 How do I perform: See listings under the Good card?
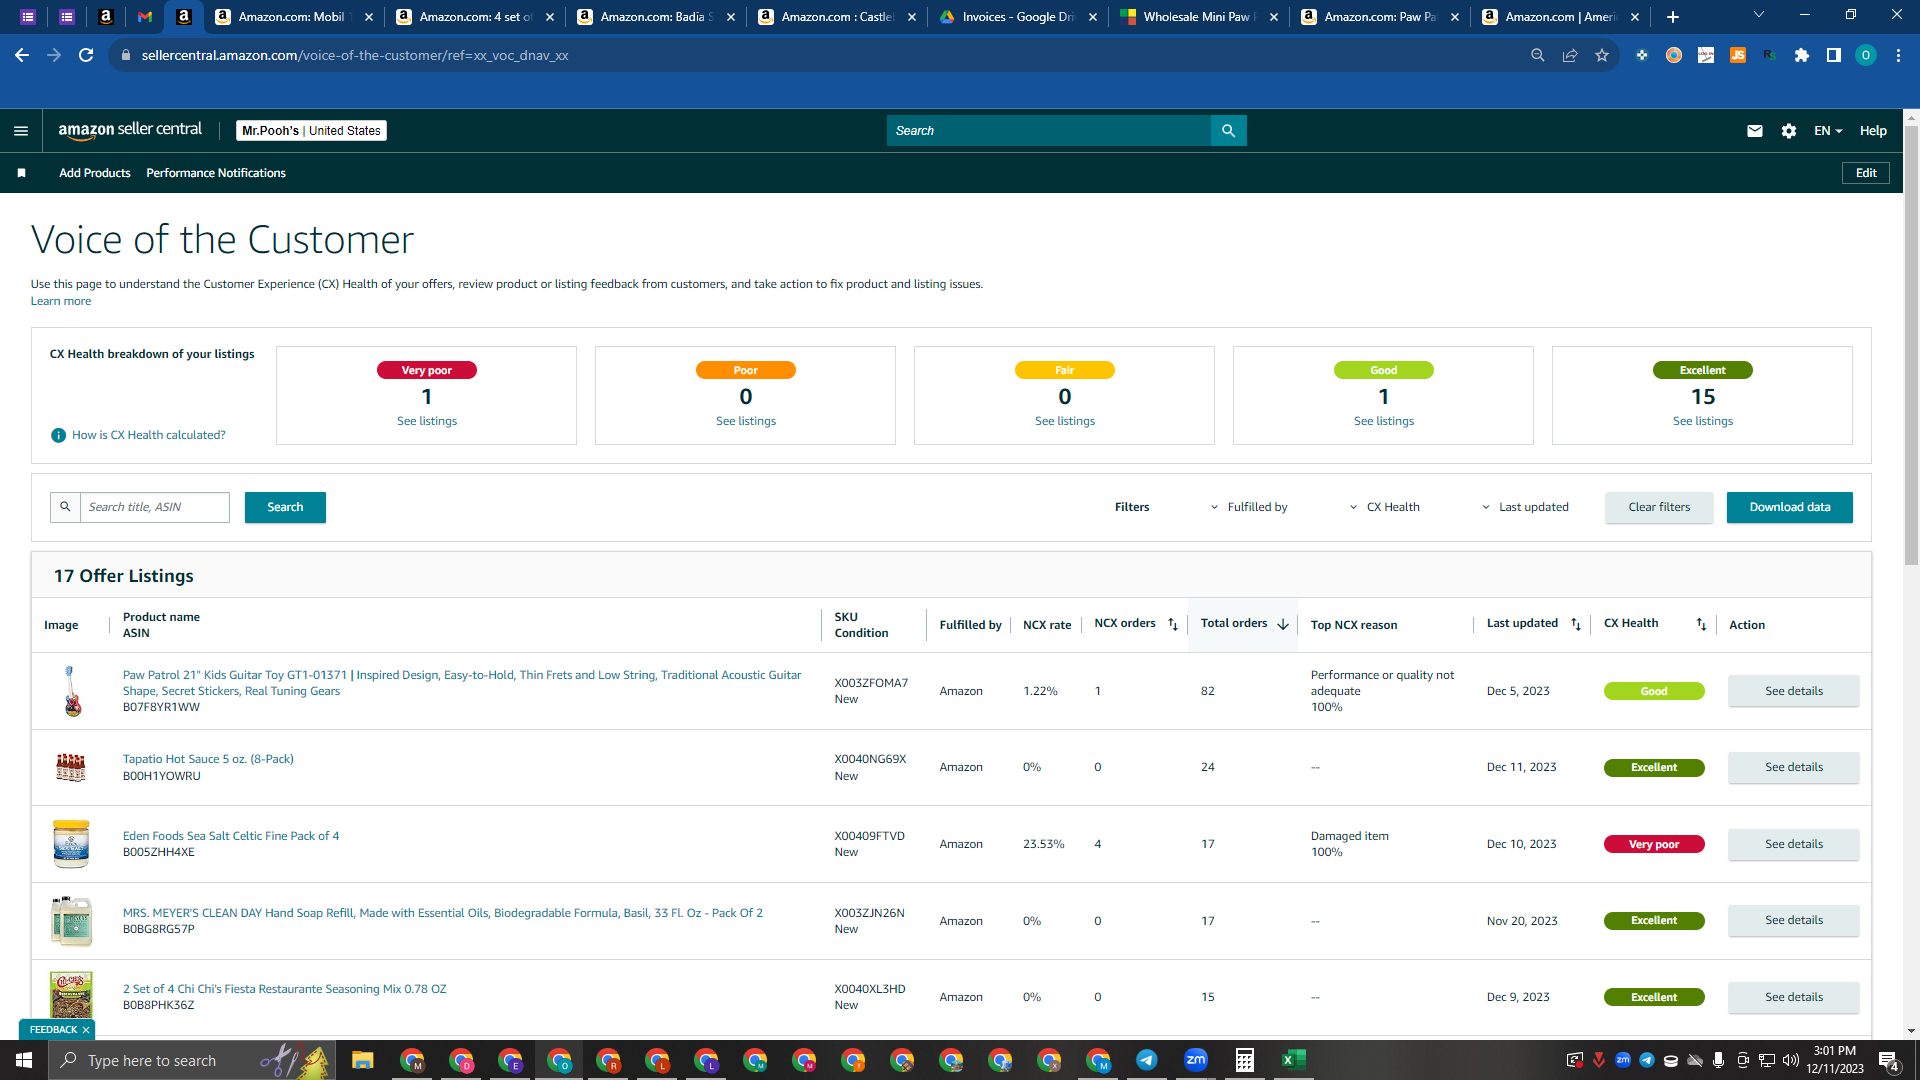(1384, 421)
